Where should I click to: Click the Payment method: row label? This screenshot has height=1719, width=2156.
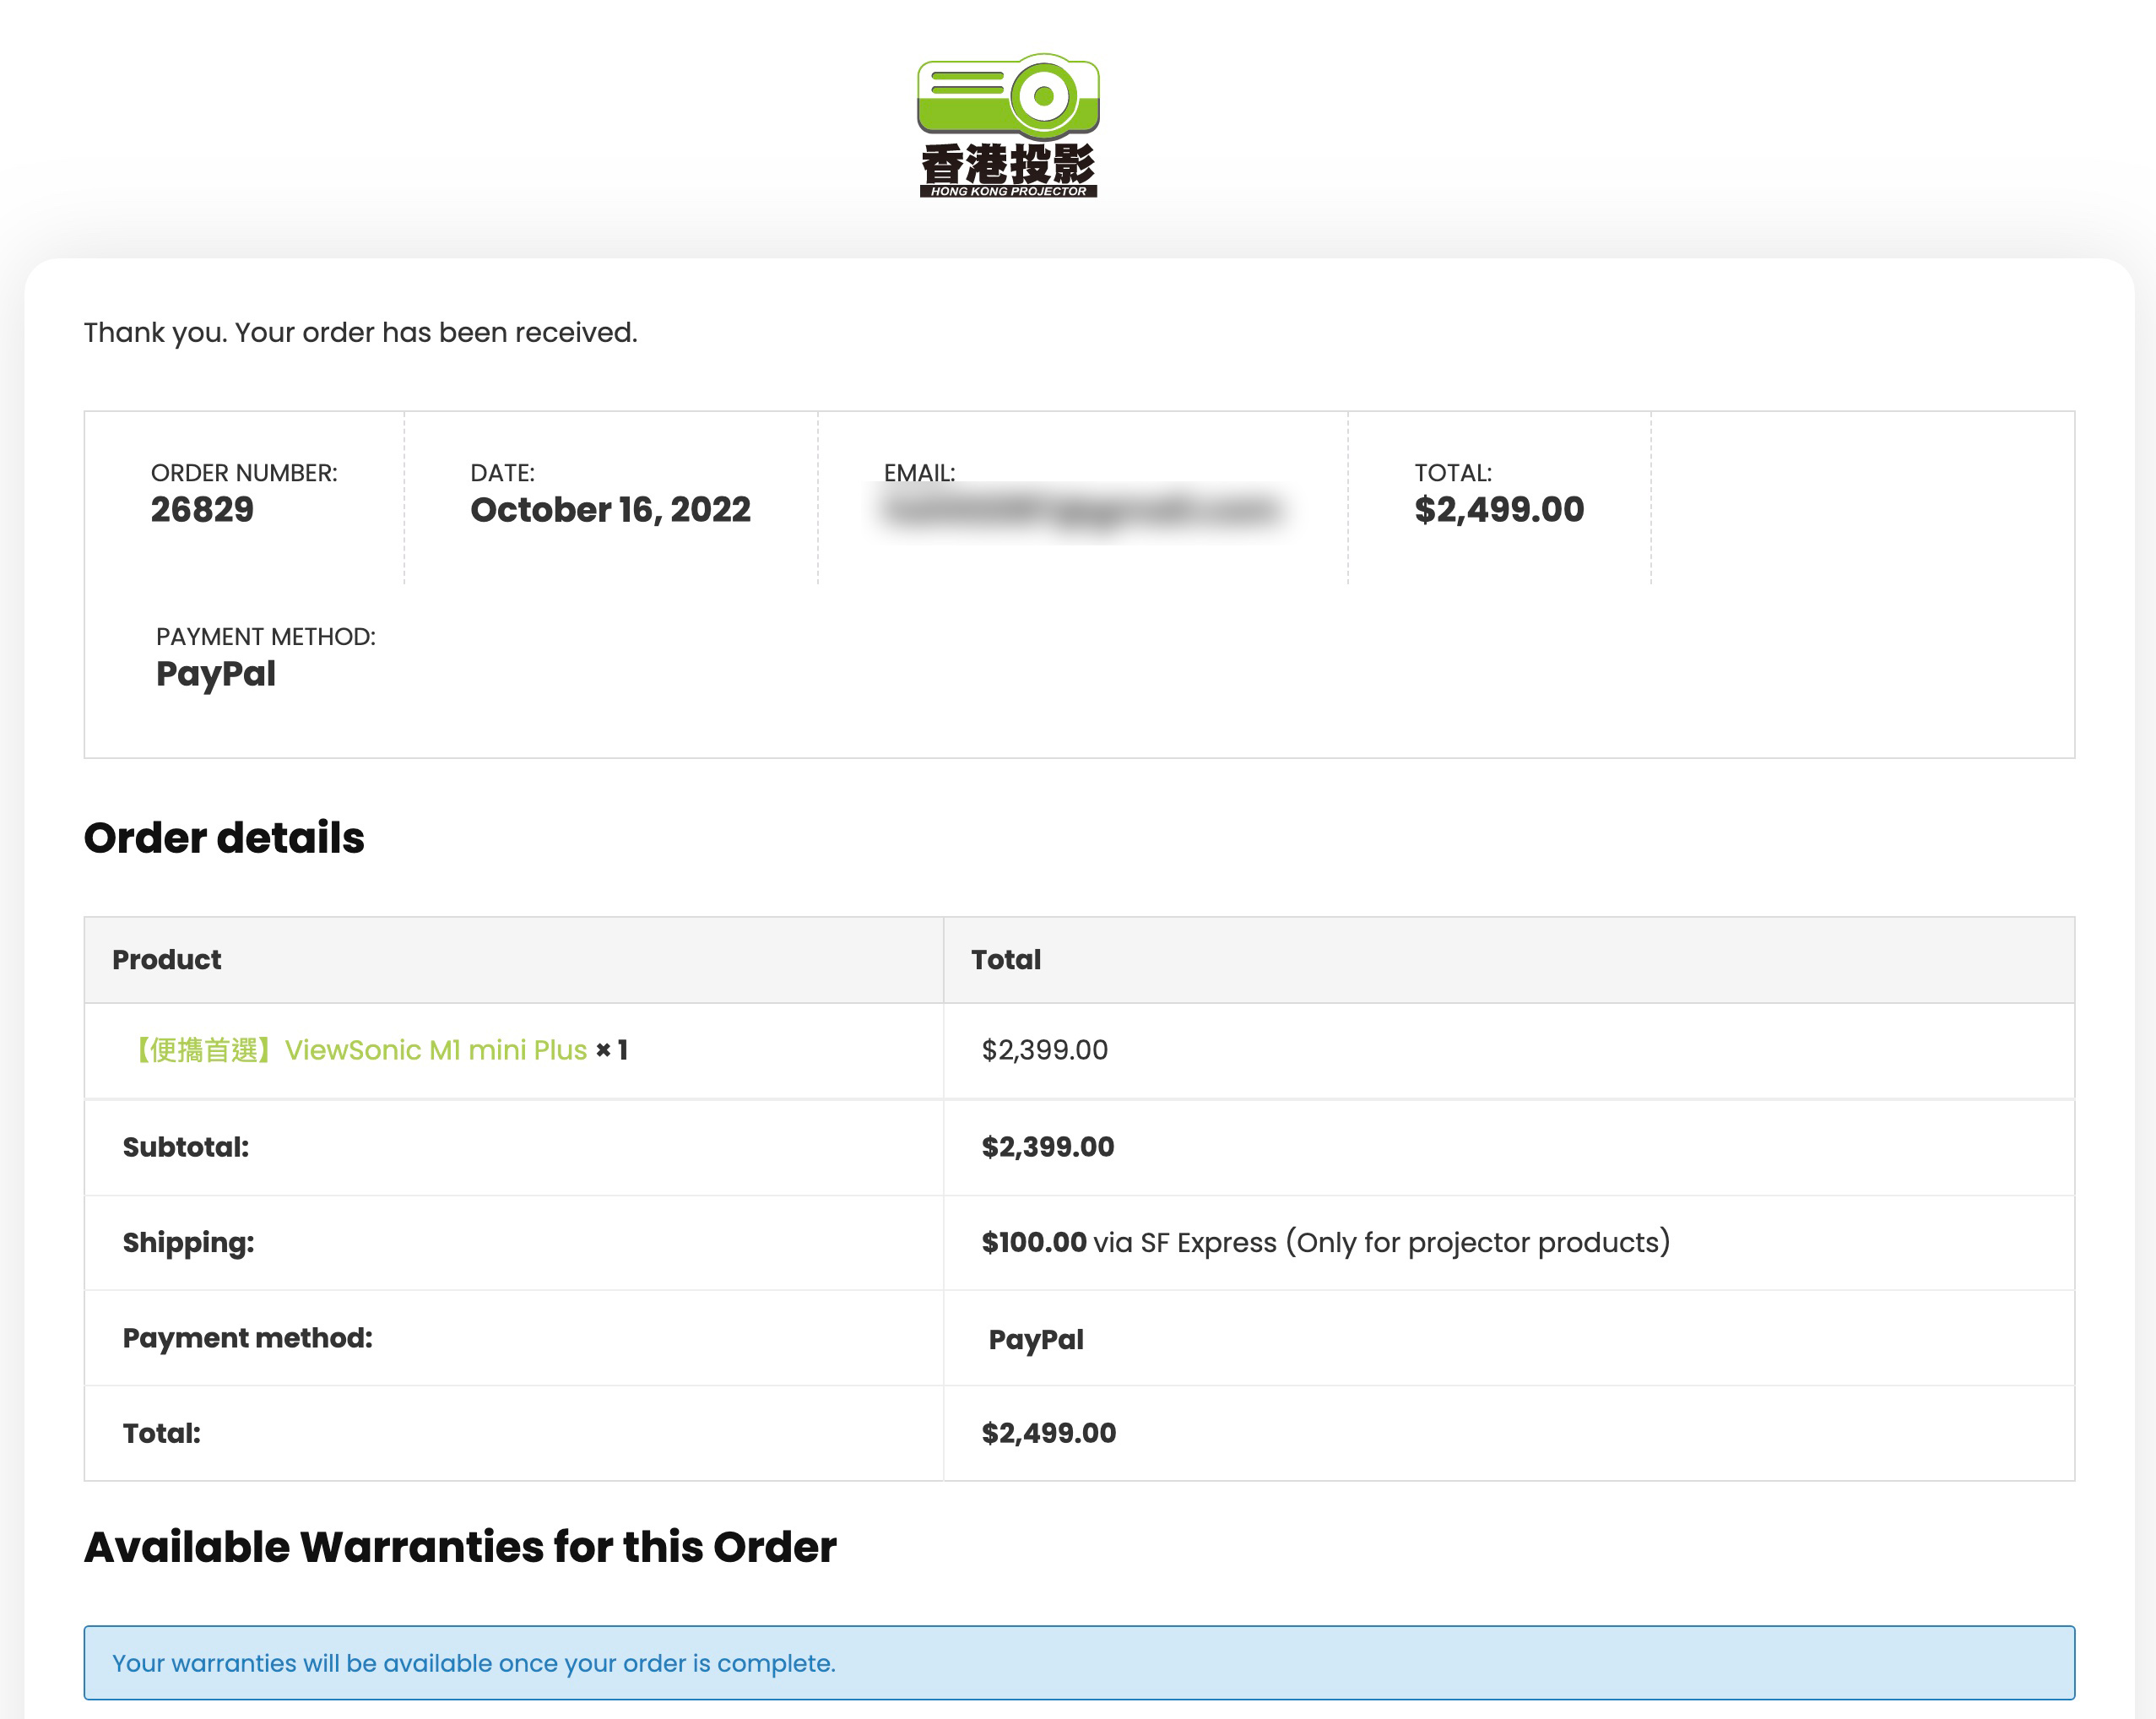coord(247,1338)
